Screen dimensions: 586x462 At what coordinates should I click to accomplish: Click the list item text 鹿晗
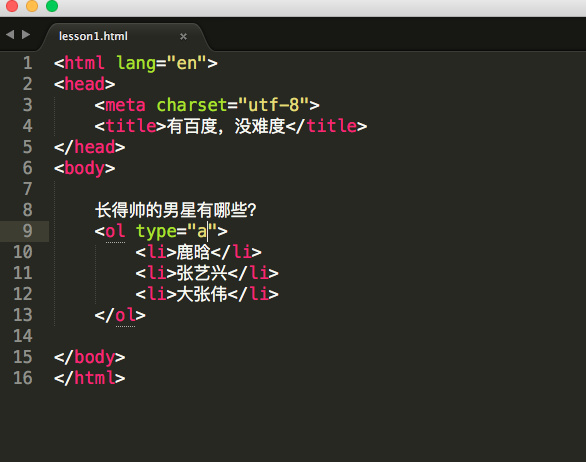pos(194,252)
